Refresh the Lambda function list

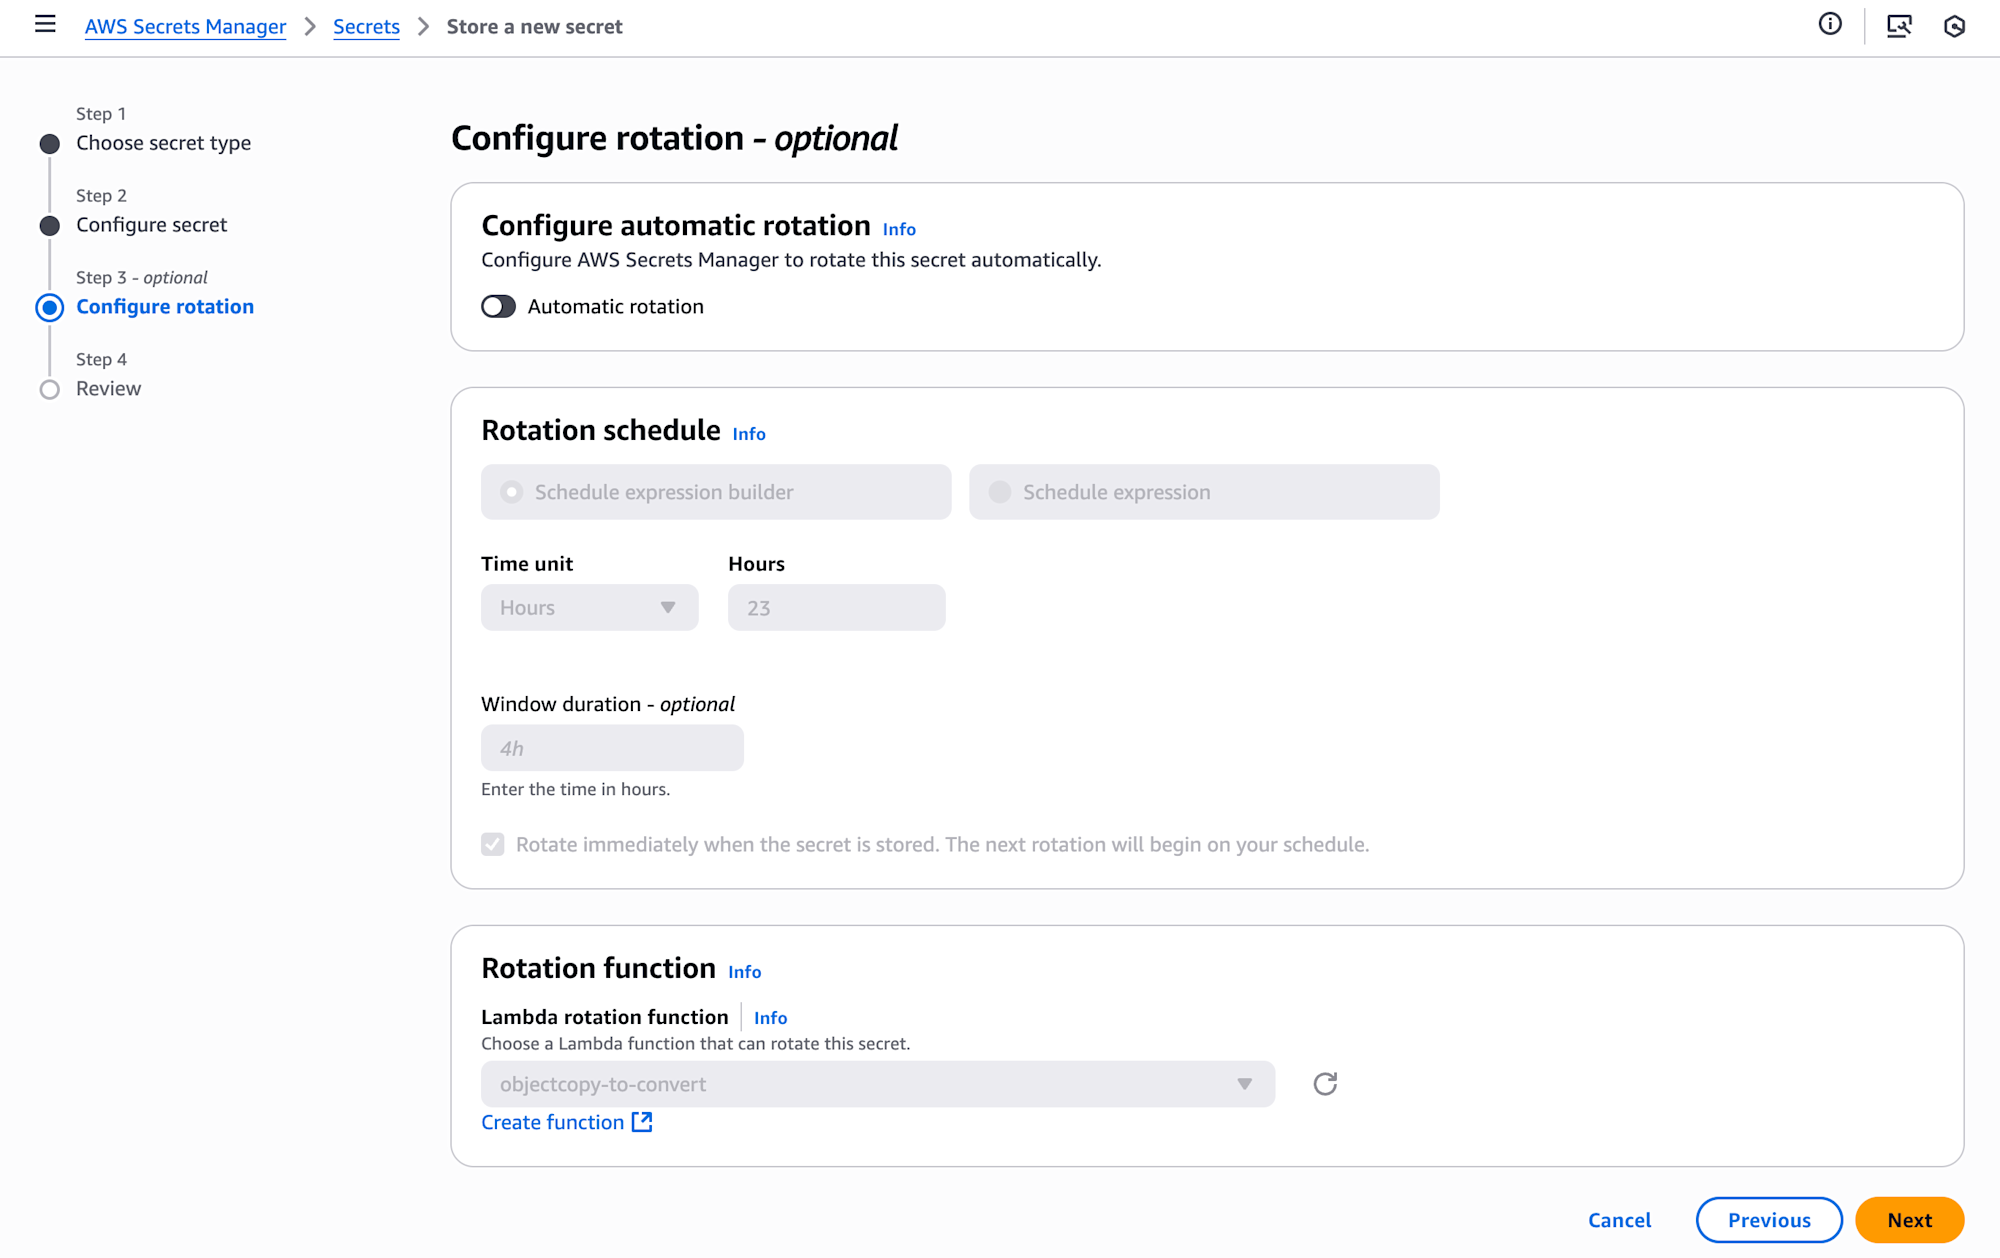1325,1084
